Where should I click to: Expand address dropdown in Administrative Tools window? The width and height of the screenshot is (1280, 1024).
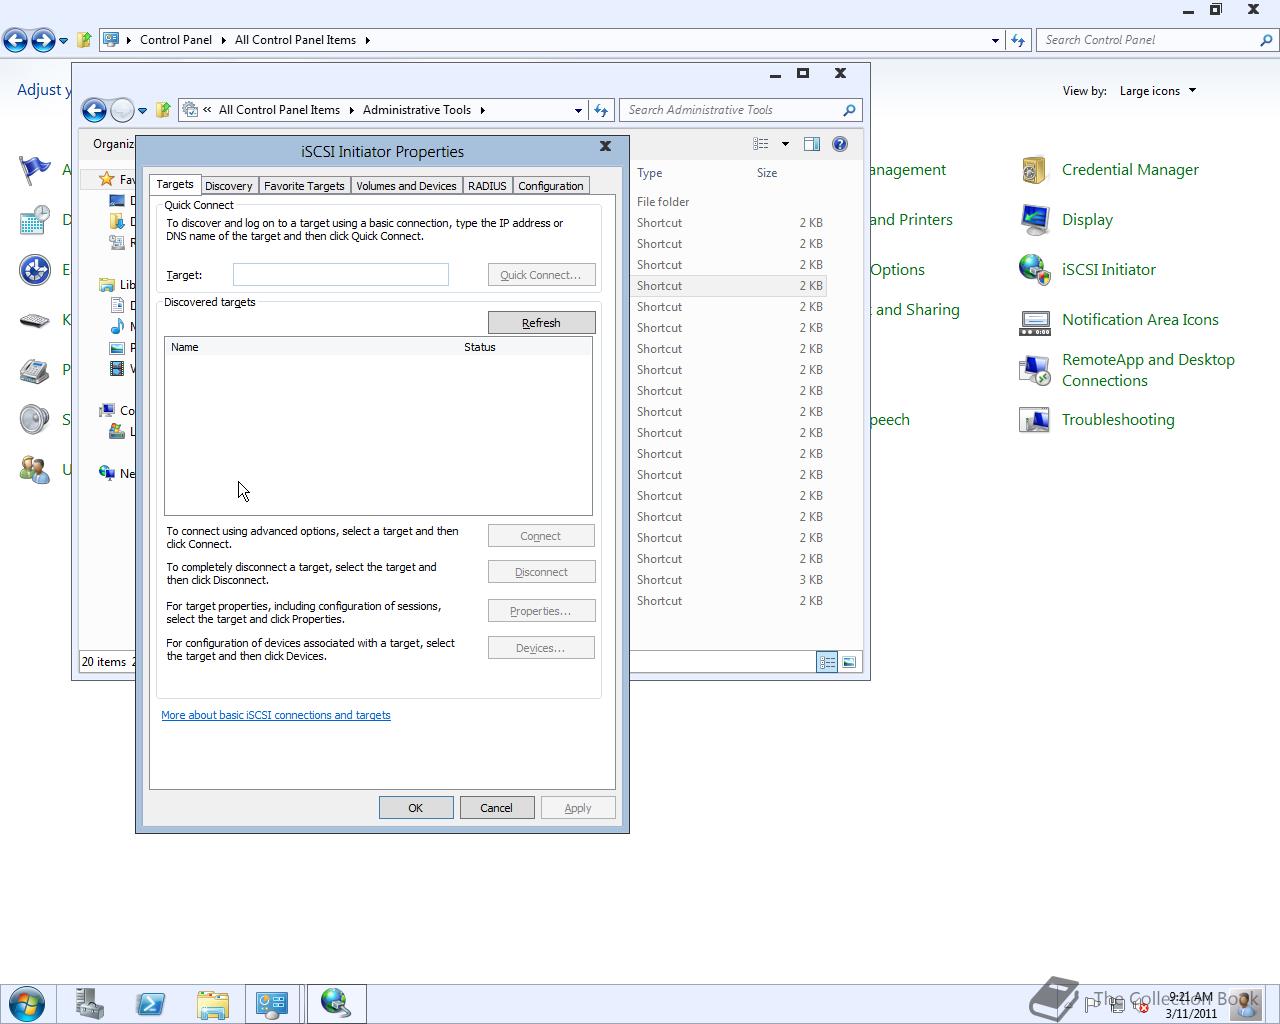(578, 110)
